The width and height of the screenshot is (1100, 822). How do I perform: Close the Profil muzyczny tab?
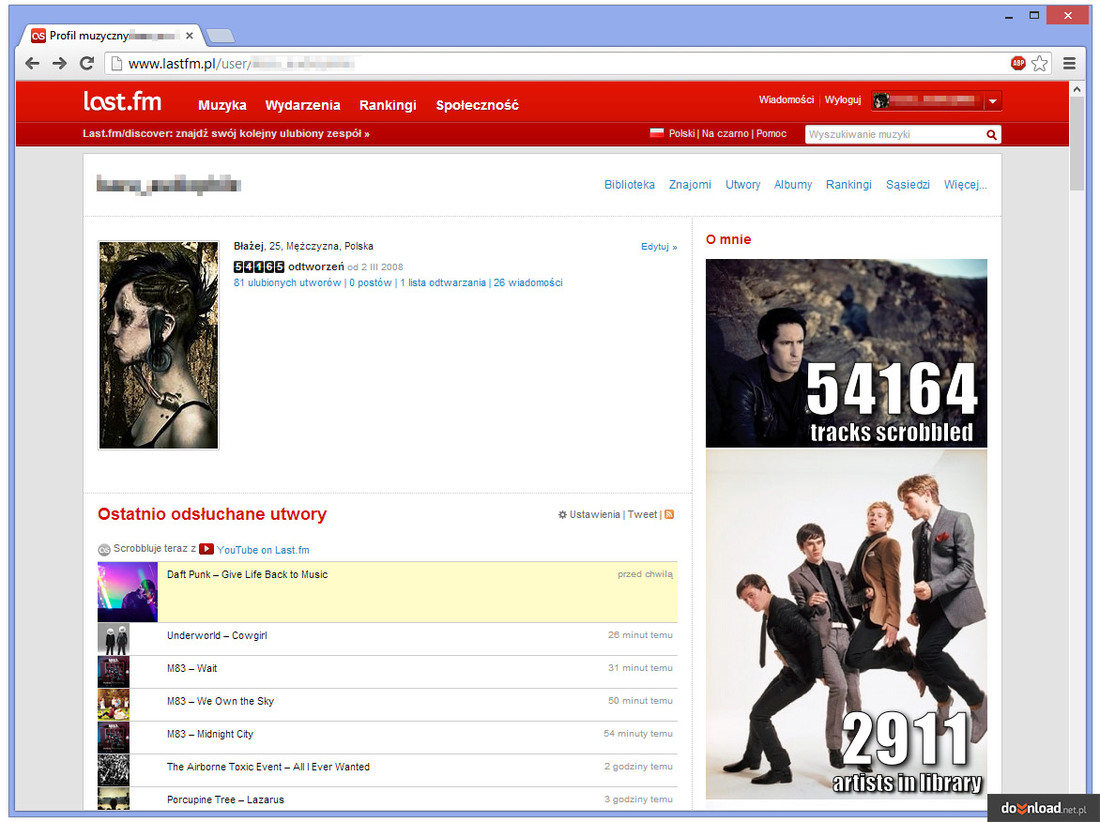point(189,36)
